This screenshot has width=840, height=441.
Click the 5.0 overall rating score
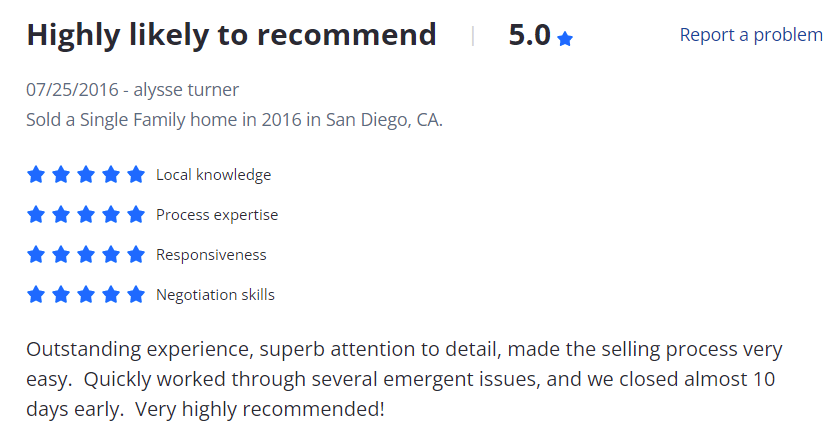[529, 35]
